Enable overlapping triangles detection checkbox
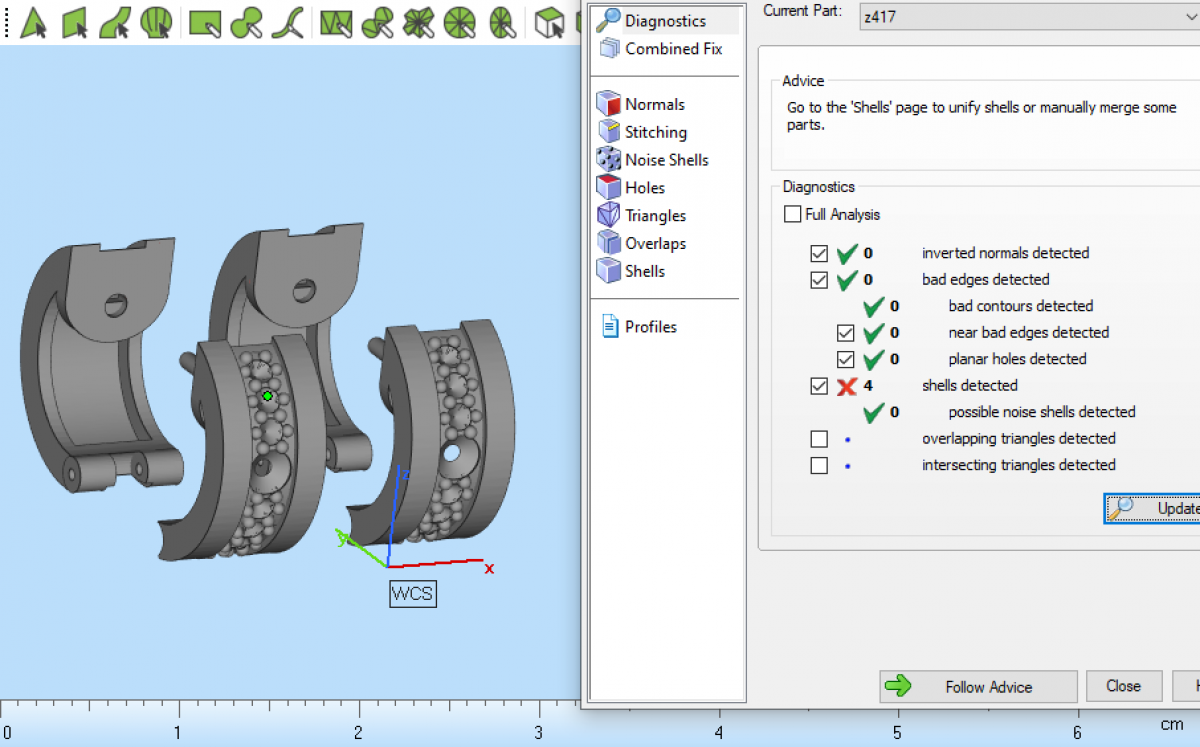Viewport: 1200px width, 747px height. (x=819, y=439)
